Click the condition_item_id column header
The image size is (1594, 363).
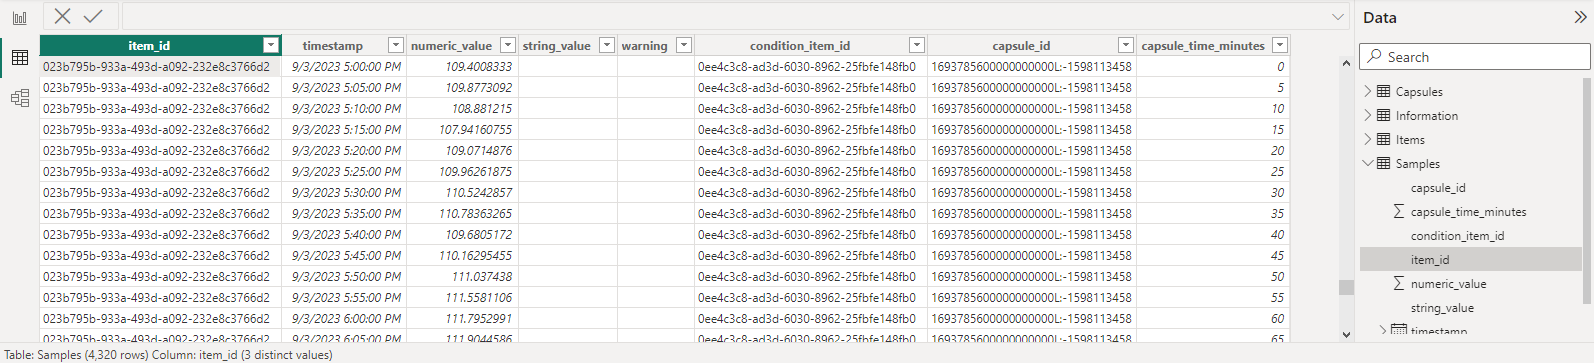click(x=800, y=46)
